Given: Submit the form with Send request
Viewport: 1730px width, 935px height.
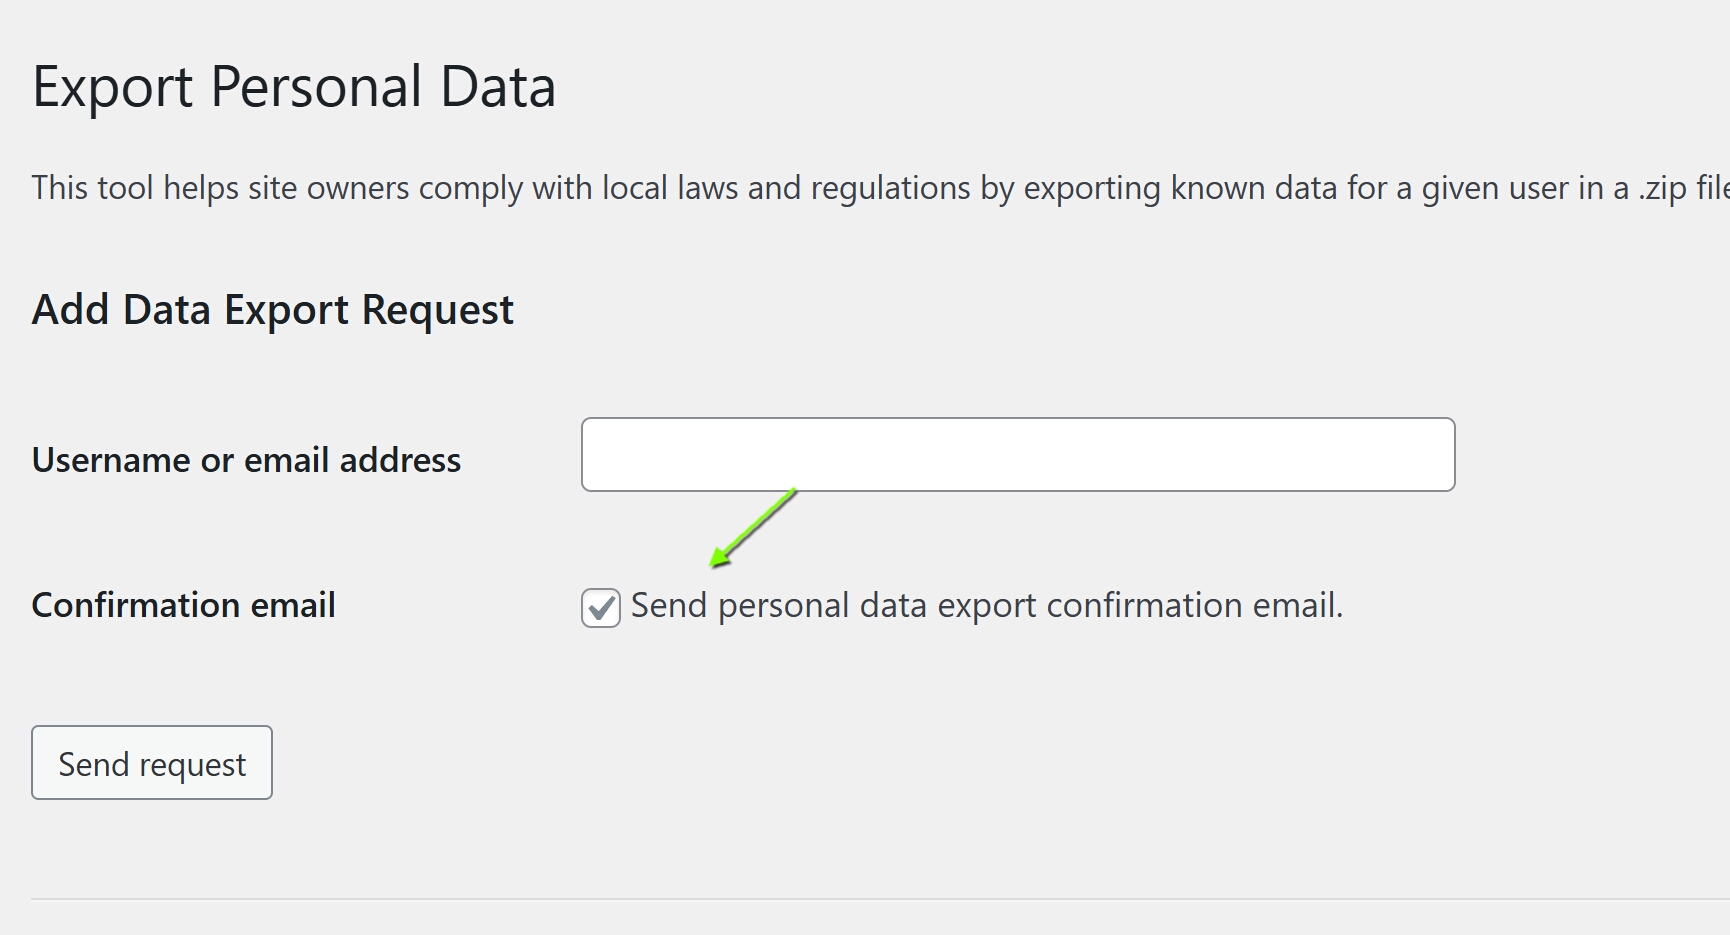Looking at the screenshot, I should 152,762.
